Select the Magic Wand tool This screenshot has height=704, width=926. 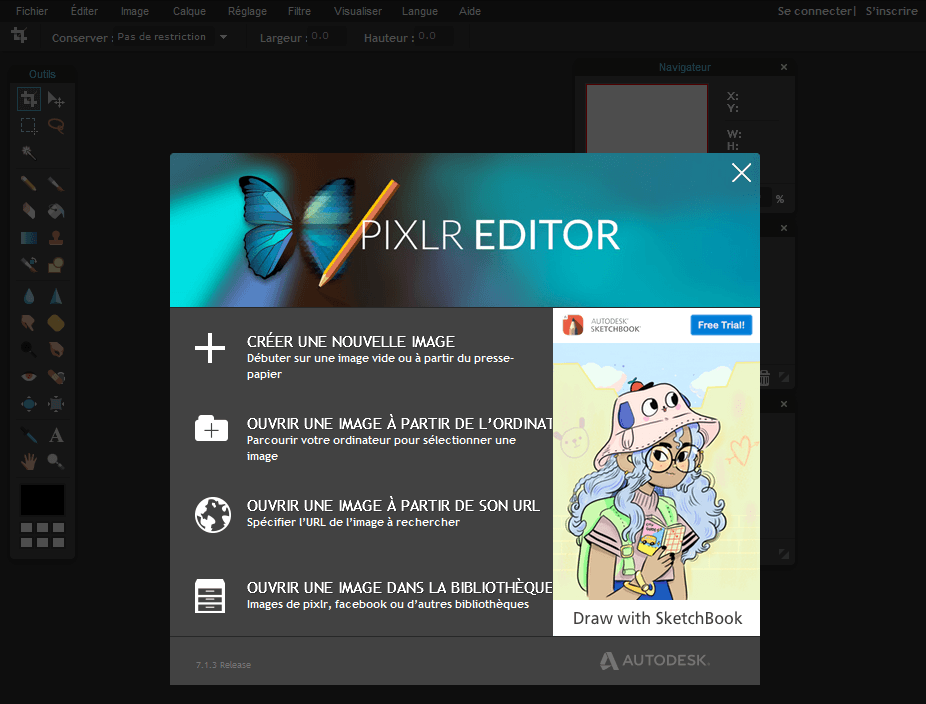click(x=28, y=152)
